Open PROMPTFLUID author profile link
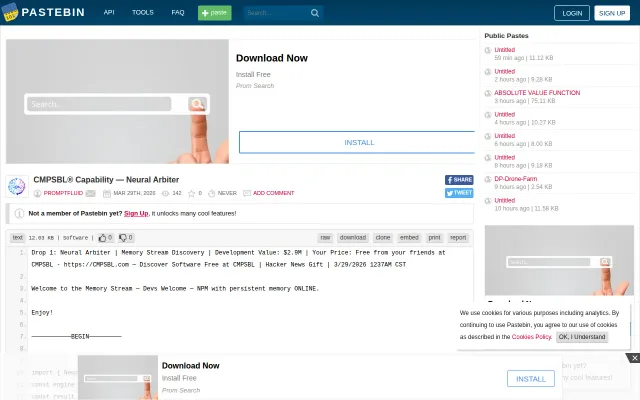Screen dimensions: 640x400 point(63,193)
